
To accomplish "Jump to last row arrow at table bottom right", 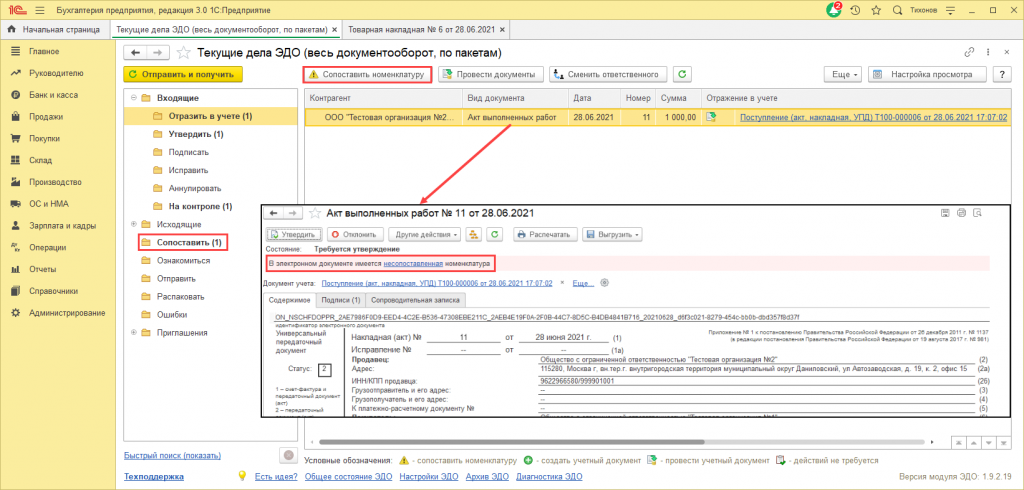I will [1005, 442].
